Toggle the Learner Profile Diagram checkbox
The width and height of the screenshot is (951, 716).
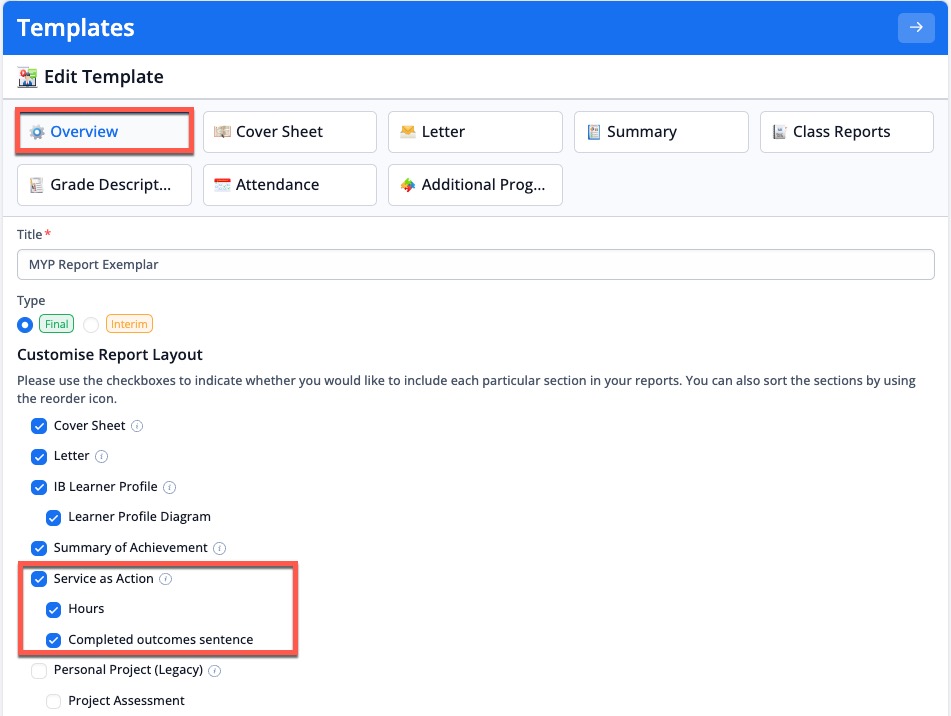(x=54, y=517)
